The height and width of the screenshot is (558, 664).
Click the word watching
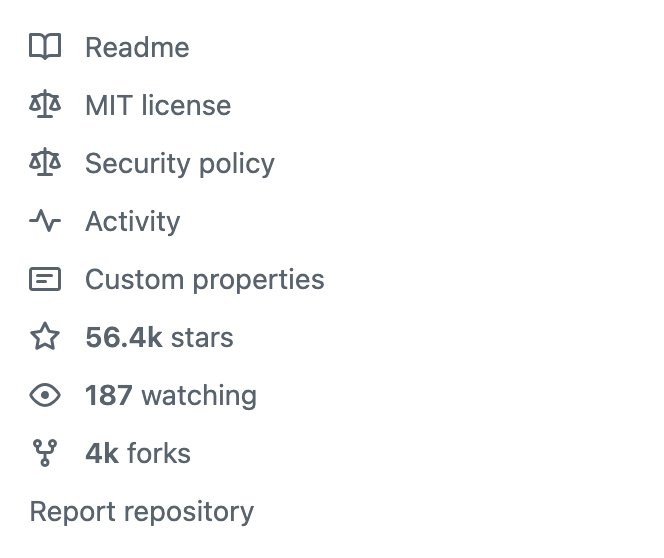pyautogui.click(x=199, y=395)
